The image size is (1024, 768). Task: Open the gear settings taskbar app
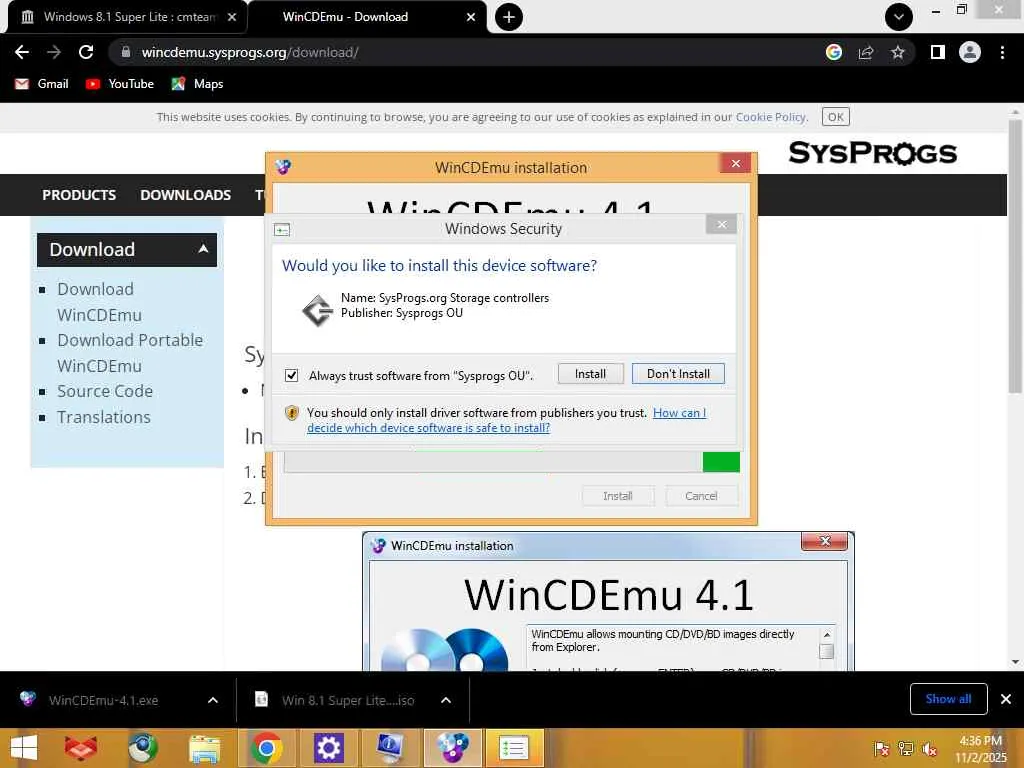(328, 748)
